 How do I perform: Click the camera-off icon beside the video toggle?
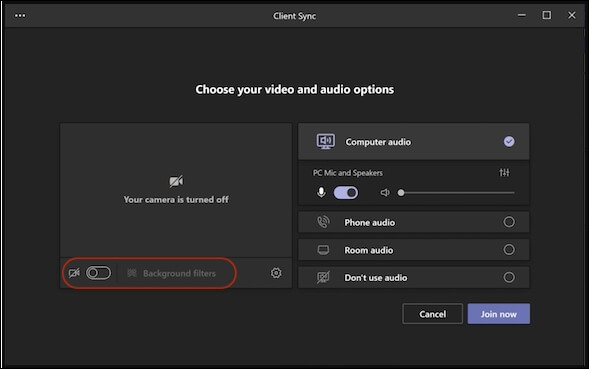(74, 273)
